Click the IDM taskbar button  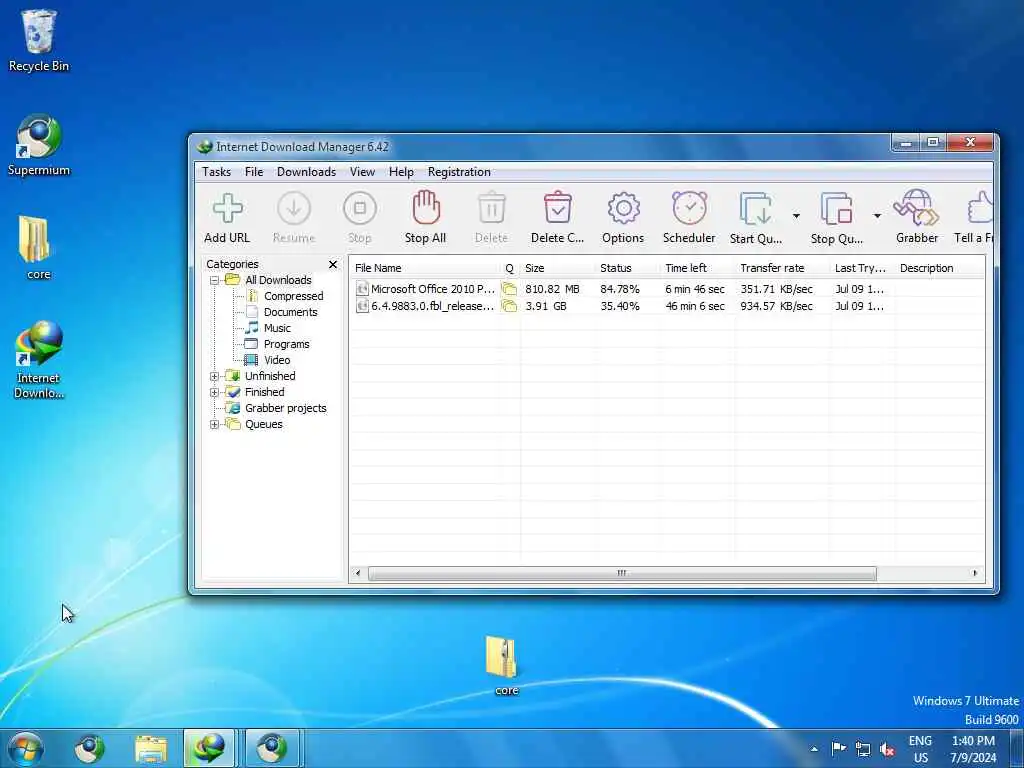point(209,748)
